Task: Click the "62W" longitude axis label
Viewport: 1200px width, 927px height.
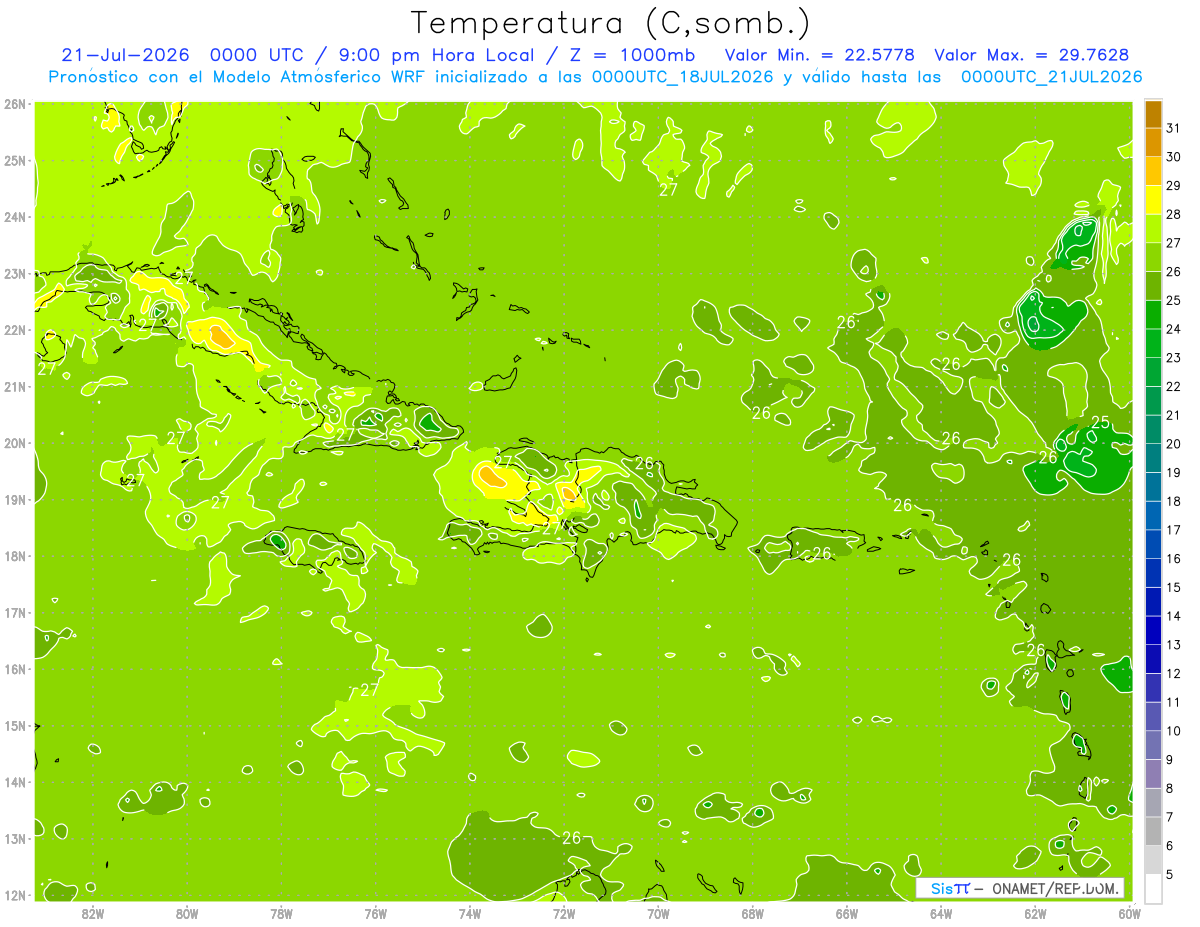Action: pos(1035,913)
